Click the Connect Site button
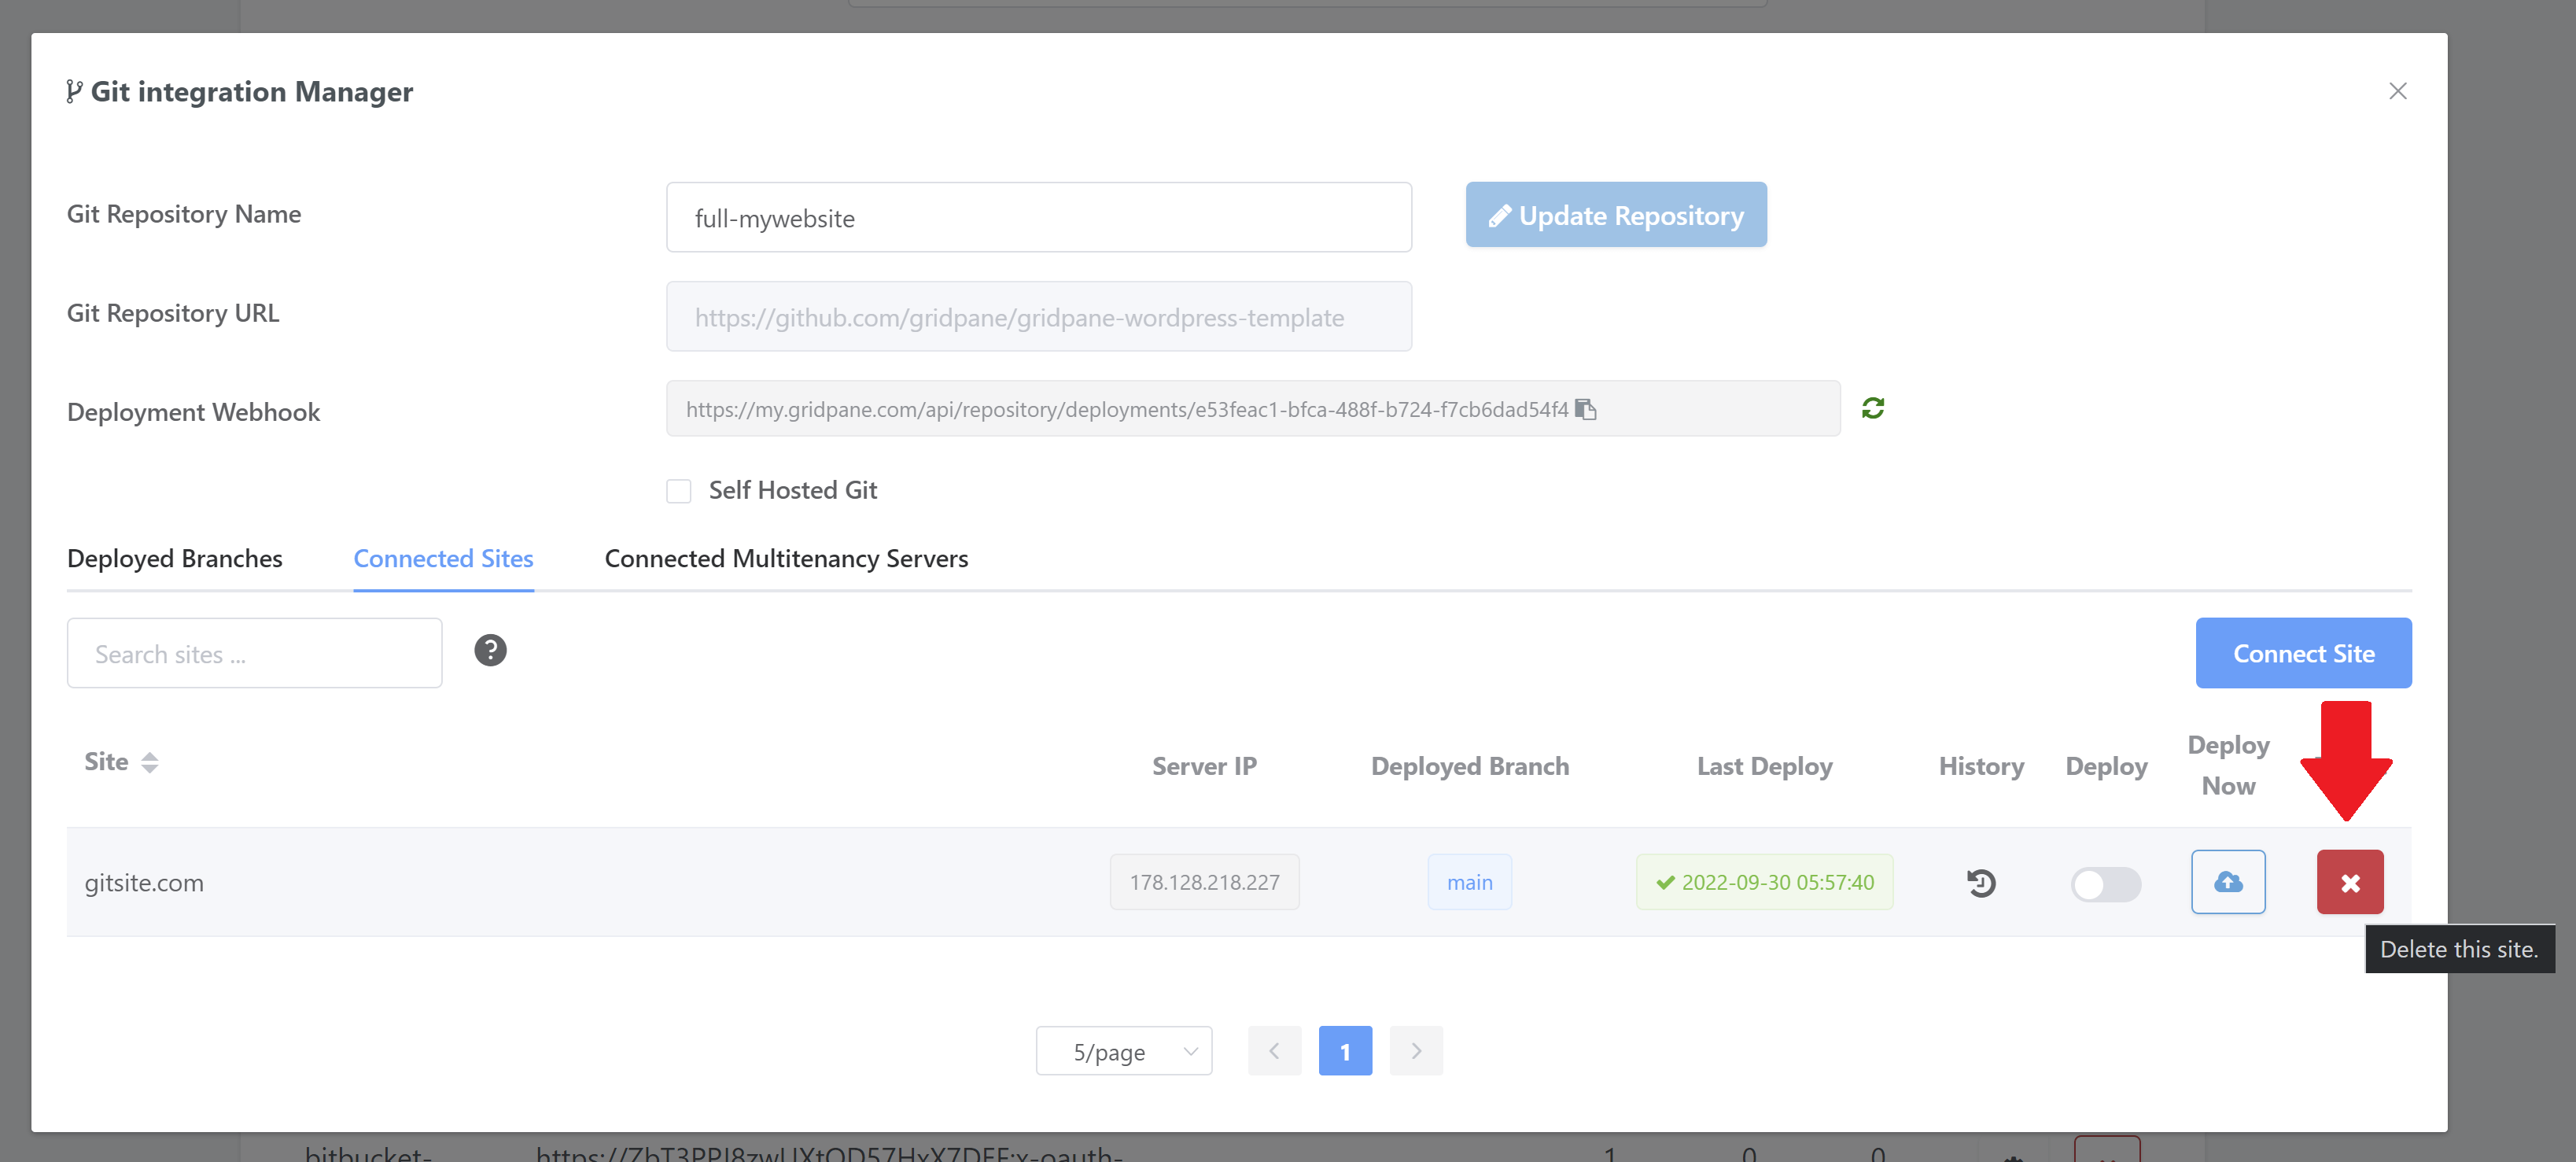 coord(2303,653)
